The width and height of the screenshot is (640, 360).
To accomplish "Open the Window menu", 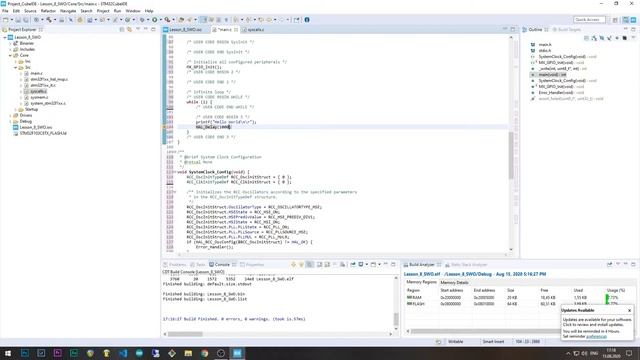I will tap(133, 11).
